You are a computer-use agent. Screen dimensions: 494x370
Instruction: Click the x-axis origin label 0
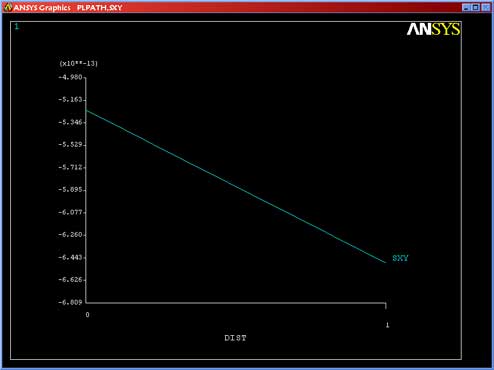87,315
